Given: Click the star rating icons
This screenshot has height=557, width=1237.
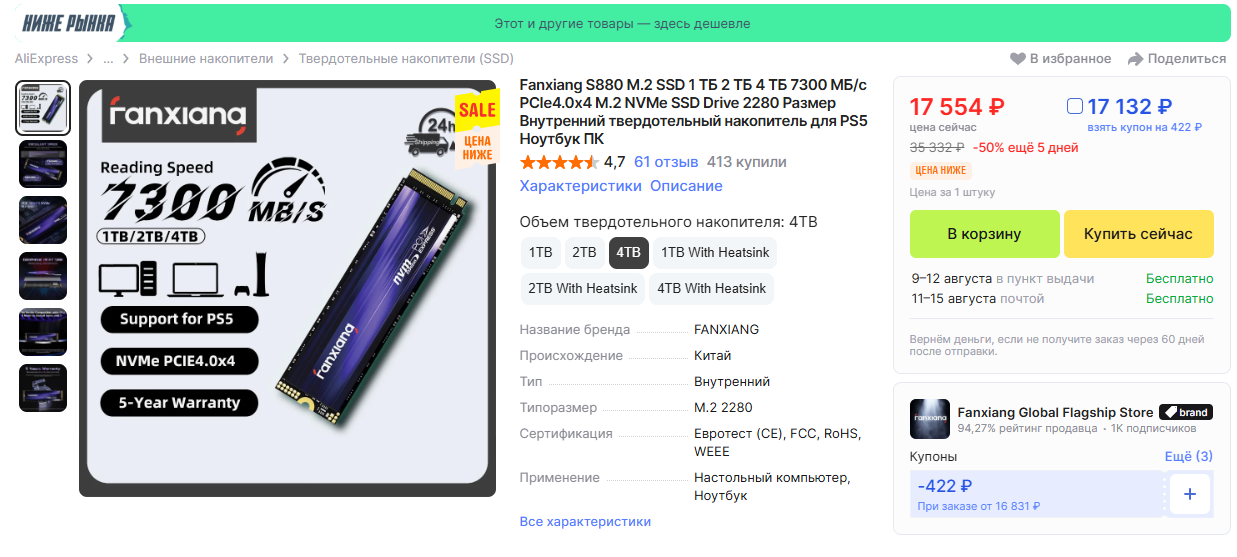Looking at the screenshot, I should click(559, 162).
